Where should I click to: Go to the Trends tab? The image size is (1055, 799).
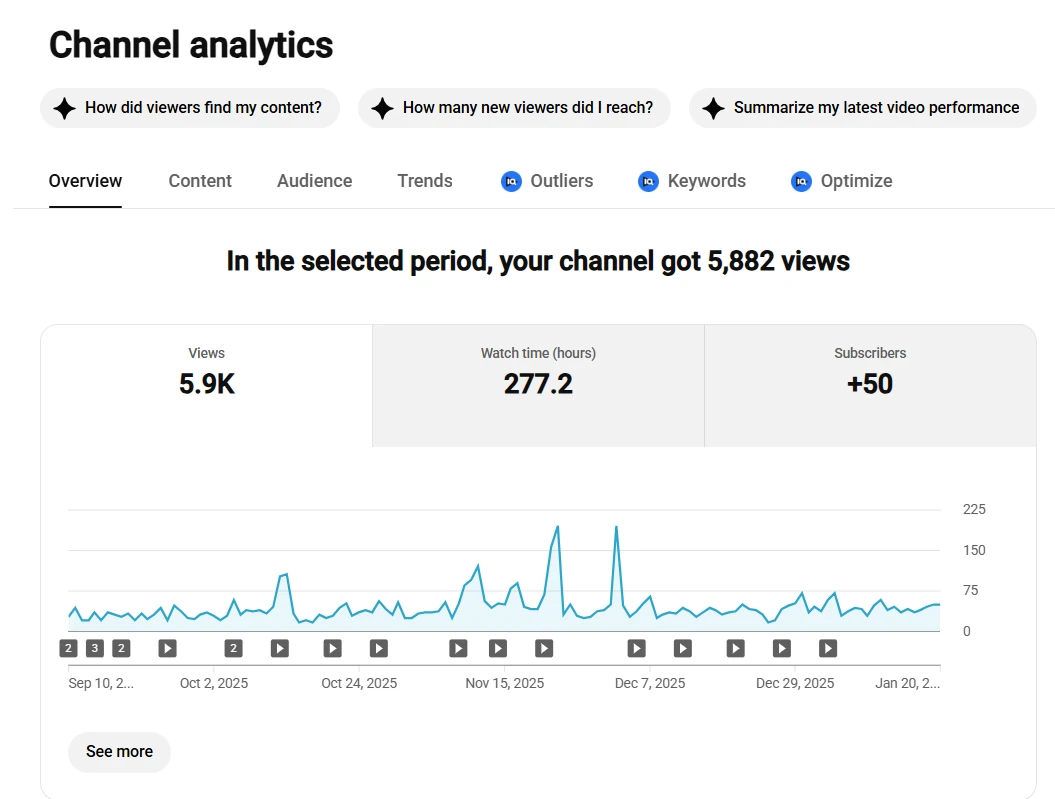click(x=425, y=181)
